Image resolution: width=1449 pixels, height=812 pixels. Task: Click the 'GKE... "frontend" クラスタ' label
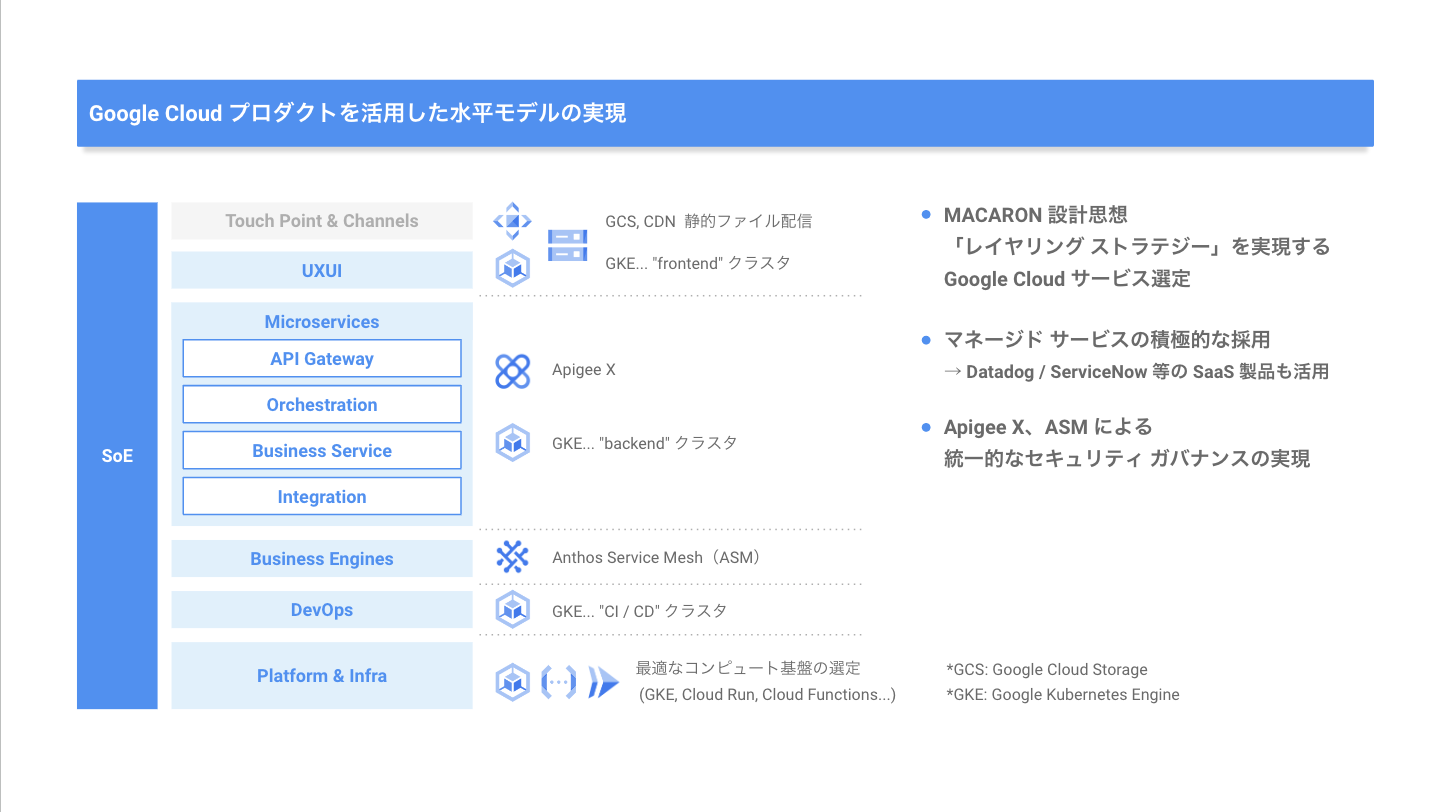(698, 263)
